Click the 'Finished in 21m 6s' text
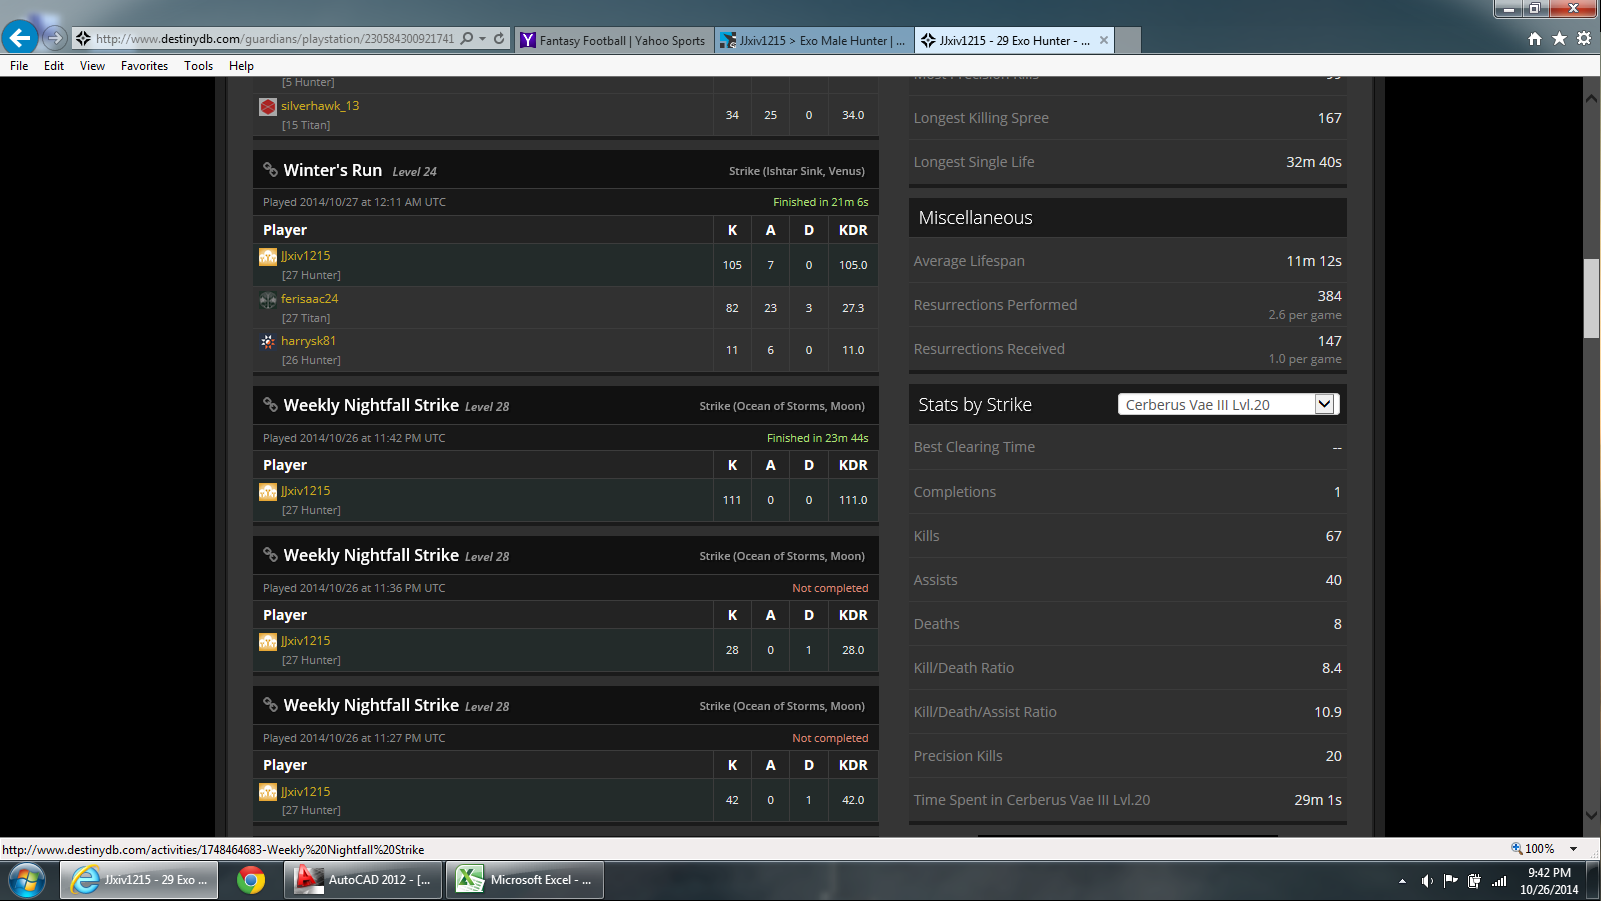 [x=820, y=202]
